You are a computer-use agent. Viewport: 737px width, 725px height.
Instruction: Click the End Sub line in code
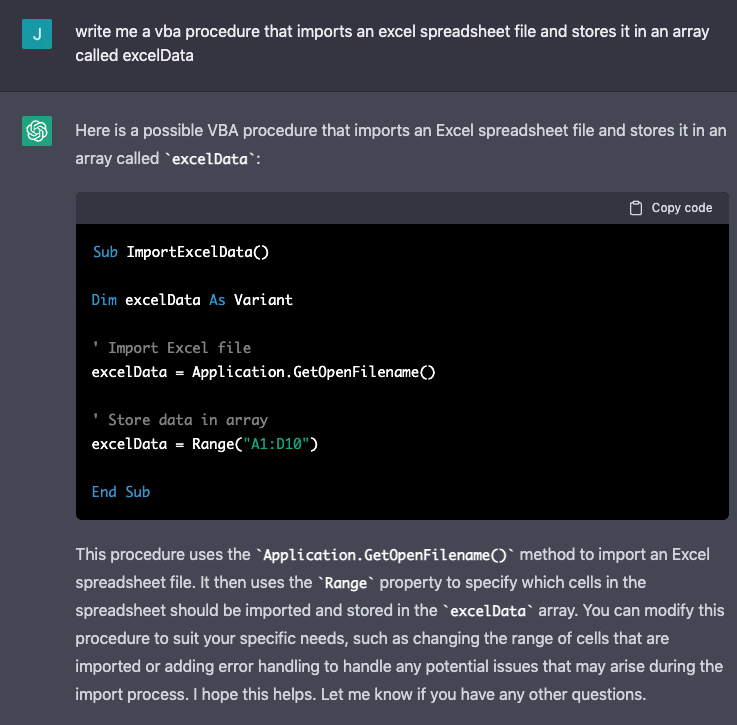tap(121, 492)
